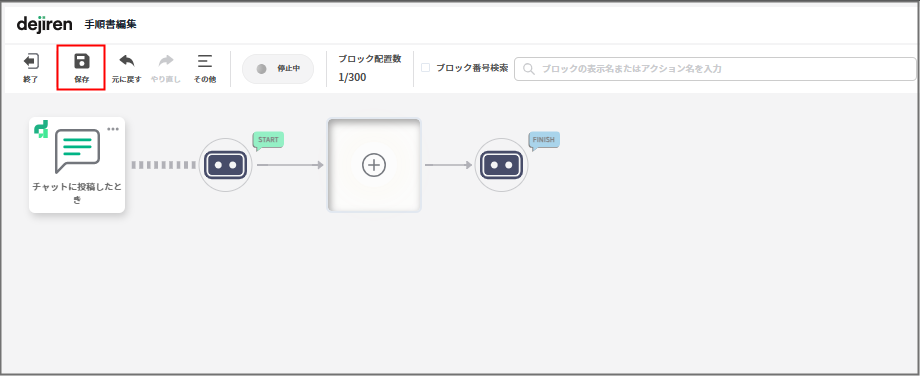Click the ブロック配置数 label

point(370,59)
